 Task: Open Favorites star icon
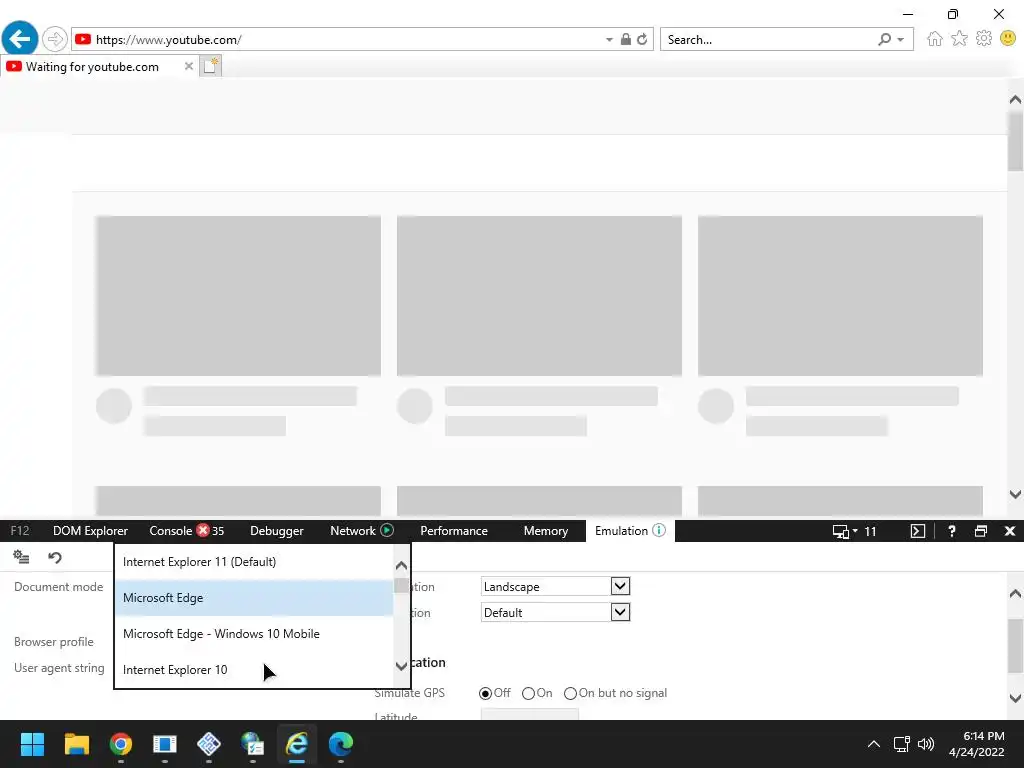[x=959, y=39]
